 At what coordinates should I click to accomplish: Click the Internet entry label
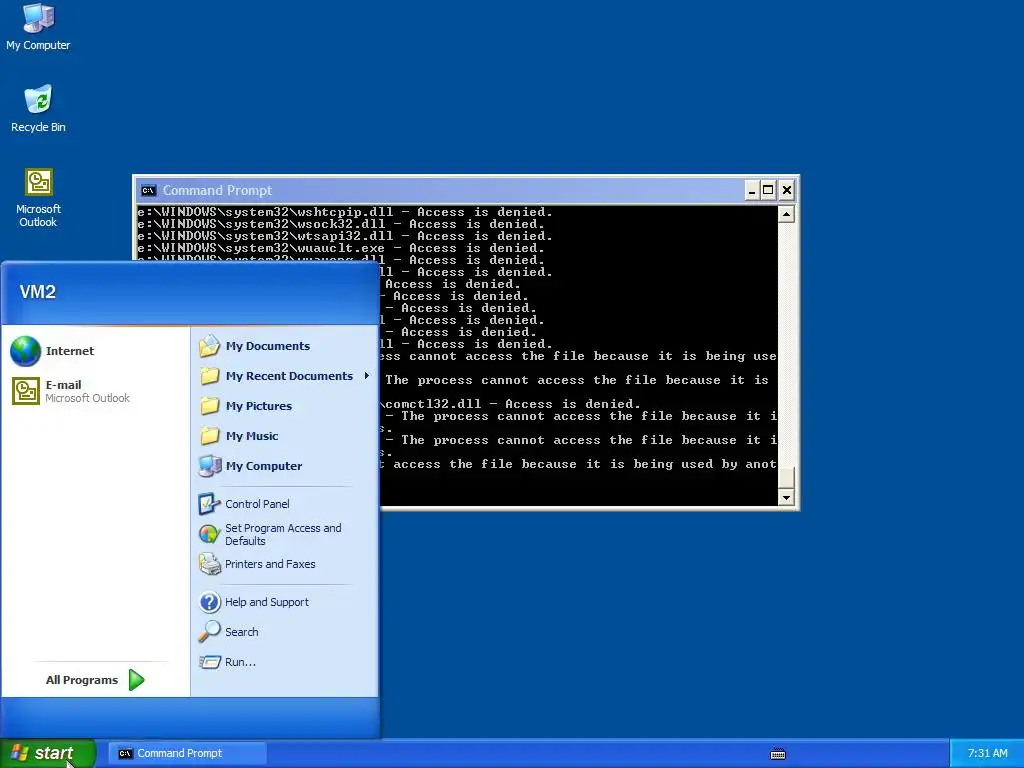(x=70, y=351)
